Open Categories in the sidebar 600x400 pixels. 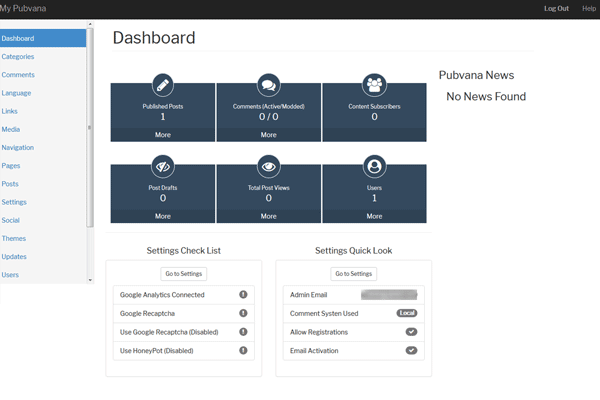18,57
